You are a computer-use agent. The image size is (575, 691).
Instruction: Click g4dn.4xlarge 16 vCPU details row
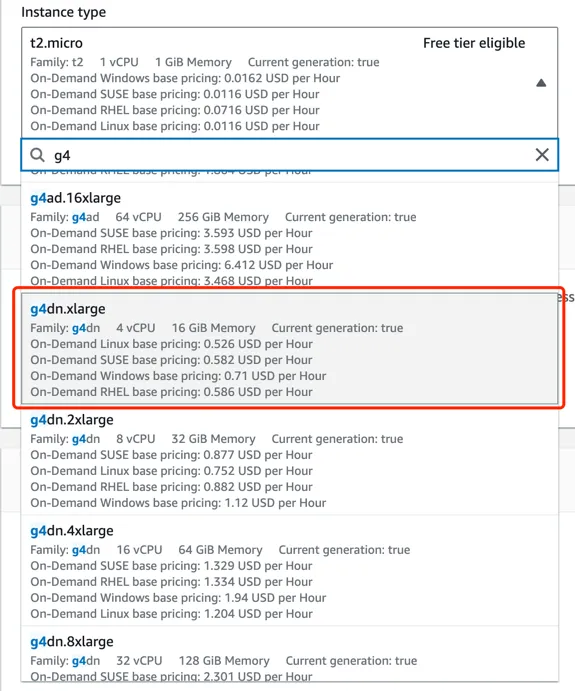(220, 550)
